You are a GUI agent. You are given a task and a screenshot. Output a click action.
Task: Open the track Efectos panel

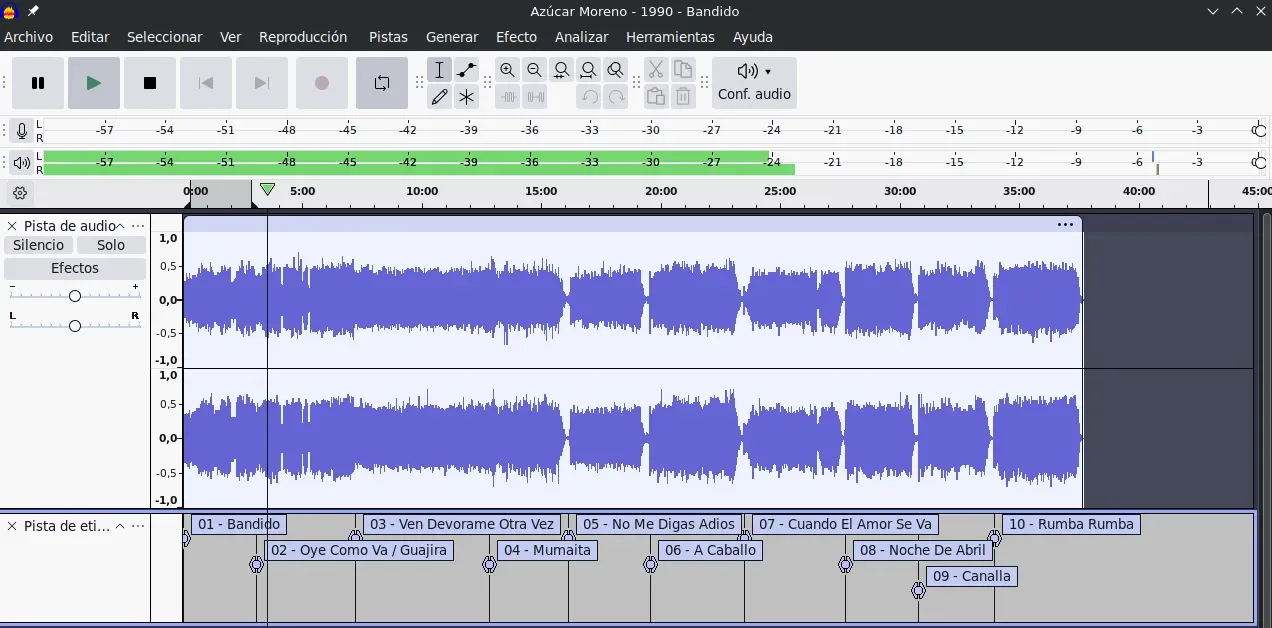pyautogui.click(x=75, y=268)
